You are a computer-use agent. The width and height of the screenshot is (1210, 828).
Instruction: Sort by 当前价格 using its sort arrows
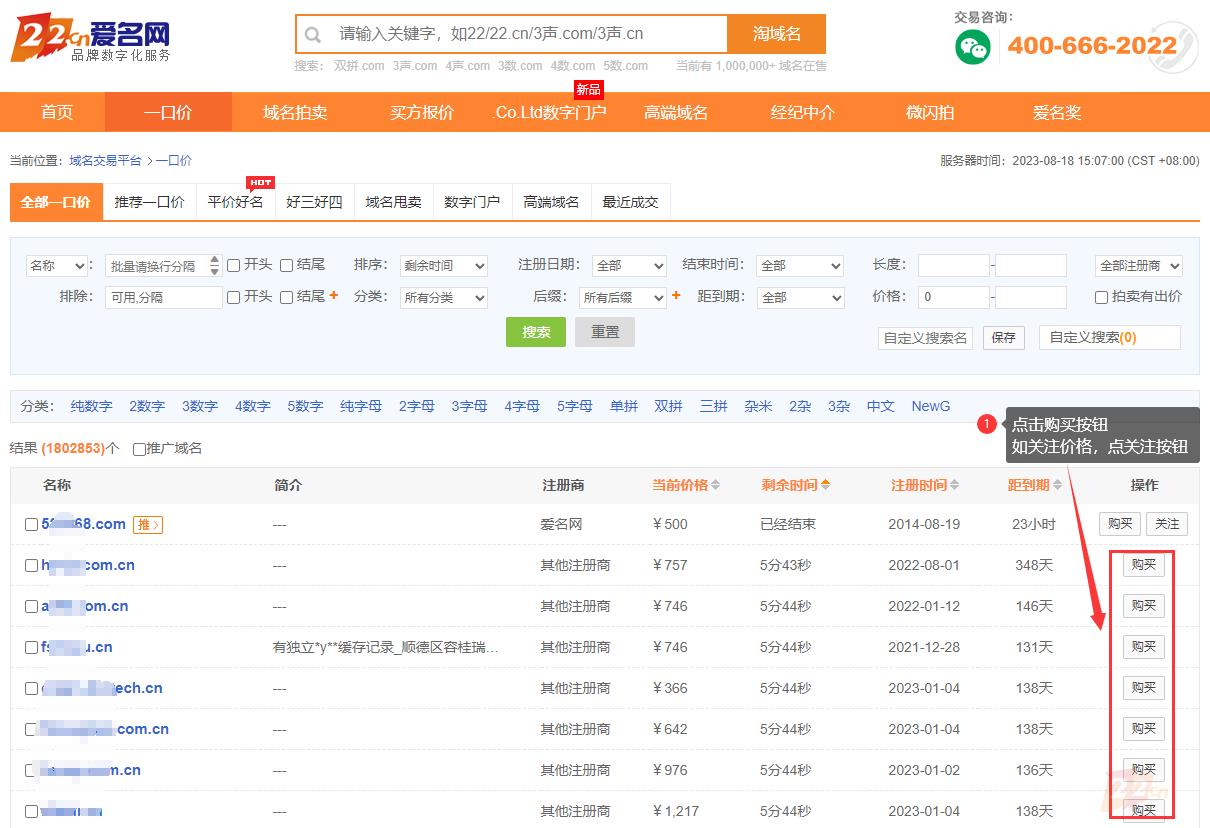point(715,485)
